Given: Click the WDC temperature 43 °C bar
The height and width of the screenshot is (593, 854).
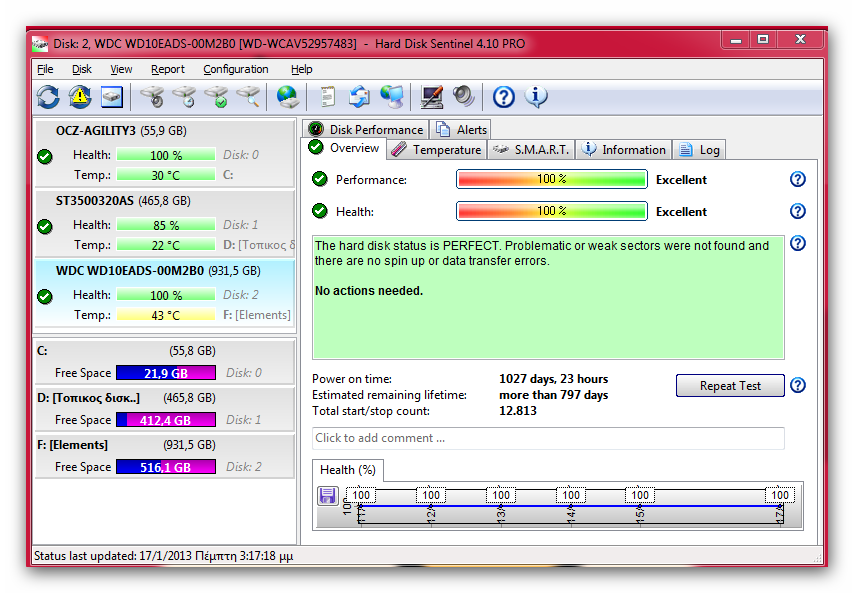Looking at the screenshot, I should (x=166, y=315).
